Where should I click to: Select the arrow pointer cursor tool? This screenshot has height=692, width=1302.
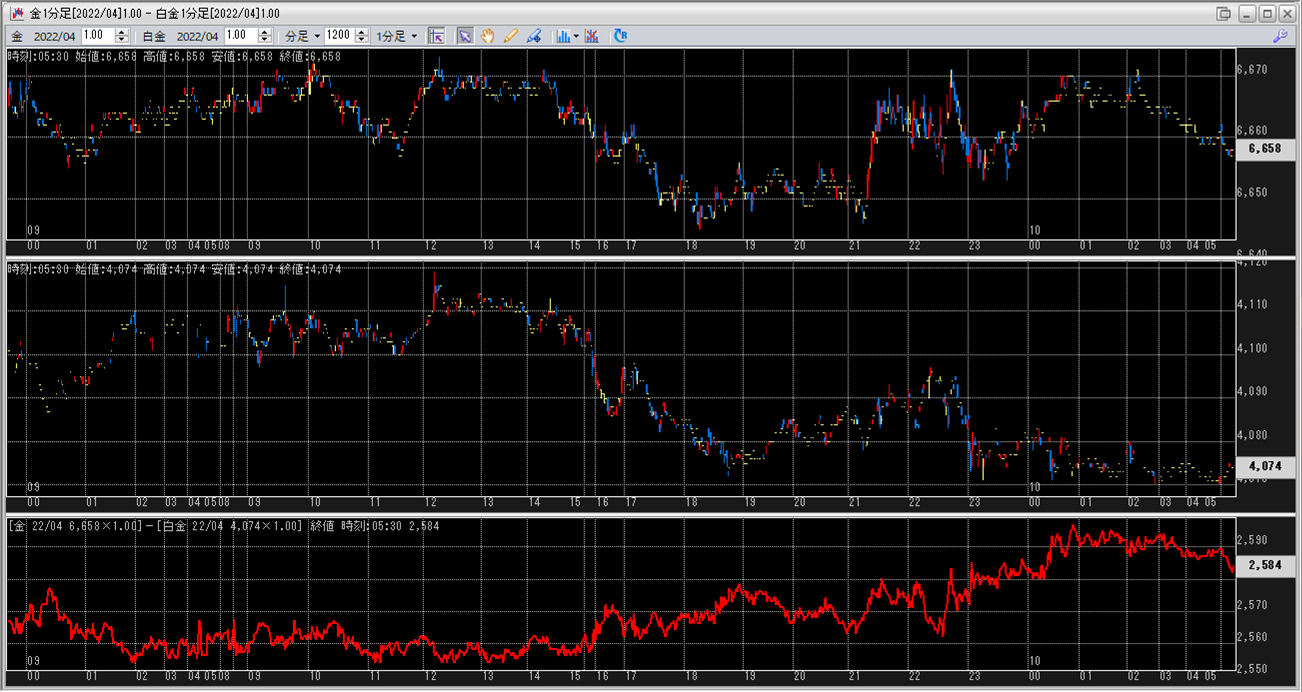click(465, 36)
